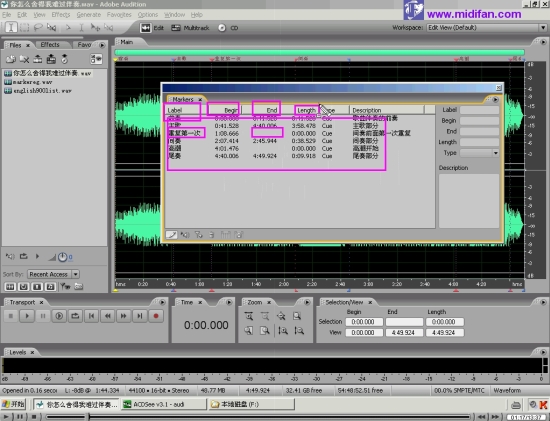Toggle Loop Play icon in Files panel

(x=24, y=256)
